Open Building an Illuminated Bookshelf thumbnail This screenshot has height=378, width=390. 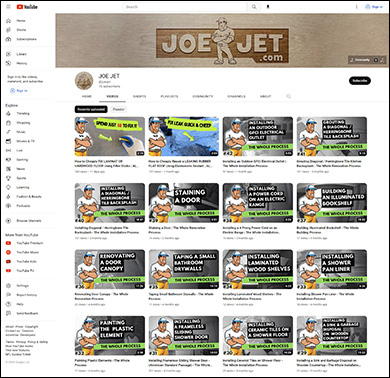click(332, 203)
